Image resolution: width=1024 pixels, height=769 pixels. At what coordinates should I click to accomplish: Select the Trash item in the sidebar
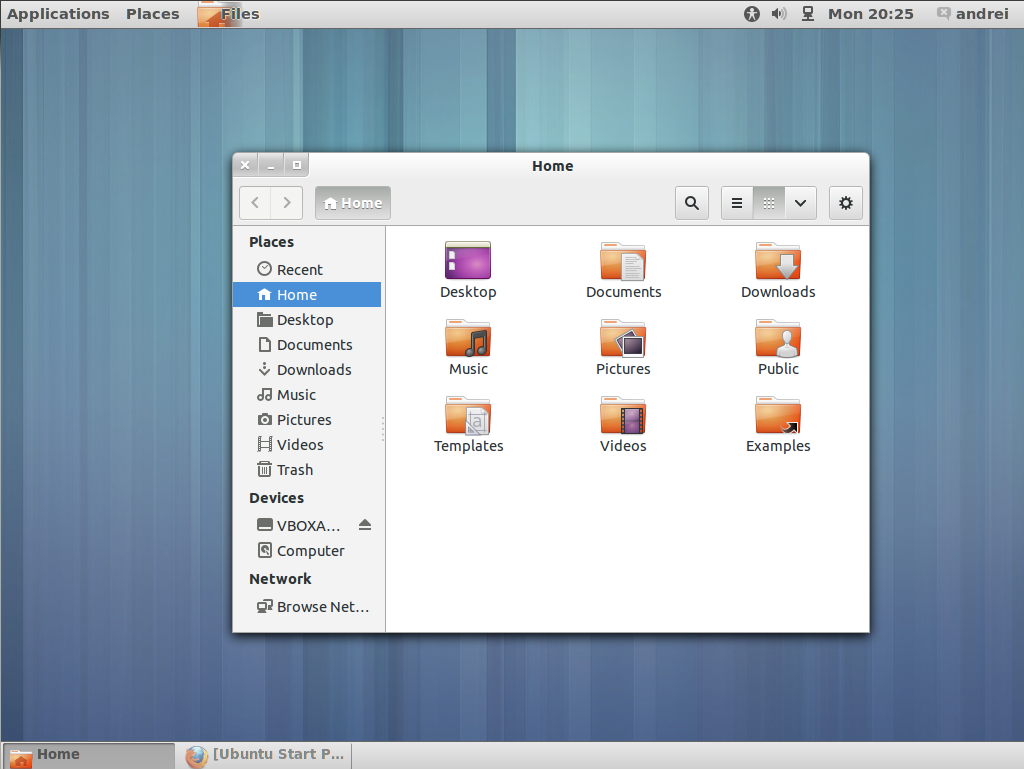293,469
